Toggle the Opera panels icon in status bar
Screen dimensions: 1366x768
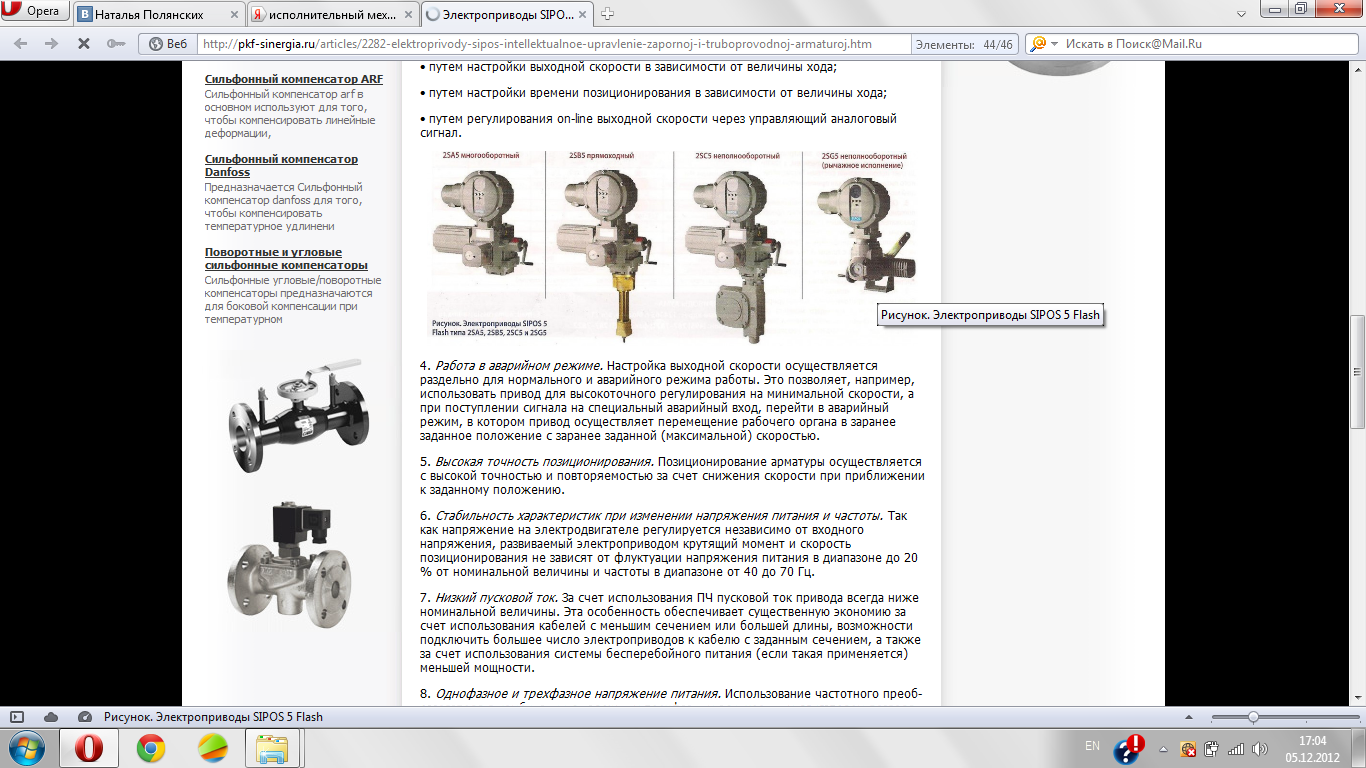[x=16, y=717]
